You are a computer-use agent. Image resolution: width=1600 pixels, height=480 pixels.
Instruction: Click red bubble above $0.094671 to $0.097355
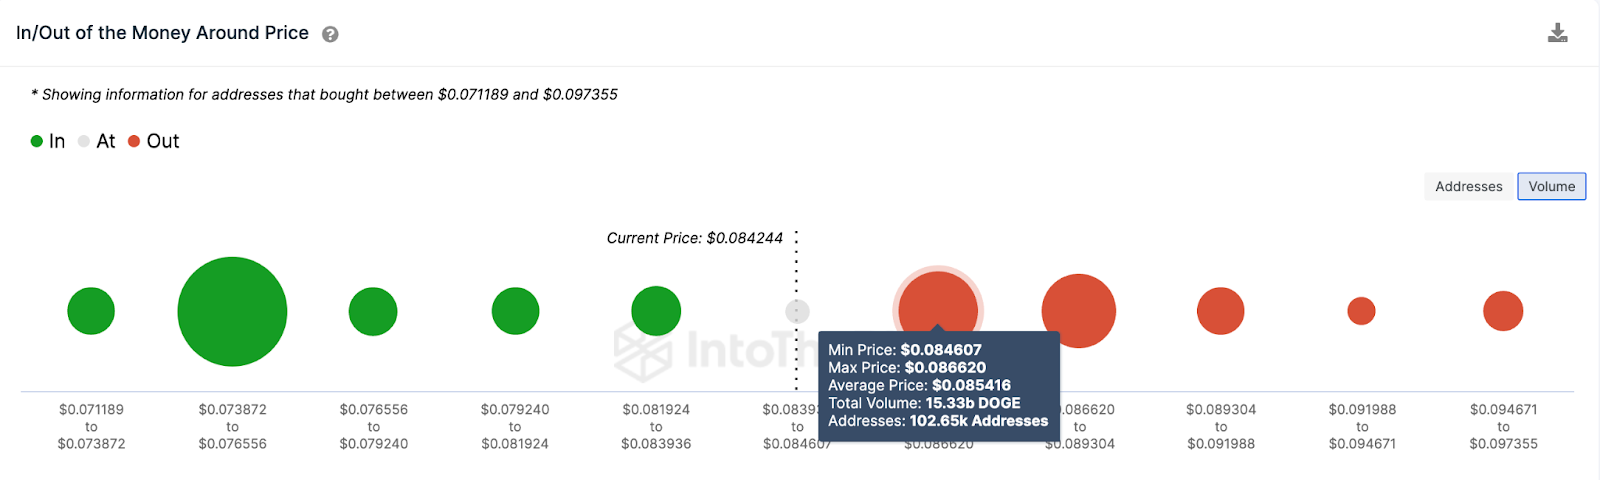tap(1502, 311)
